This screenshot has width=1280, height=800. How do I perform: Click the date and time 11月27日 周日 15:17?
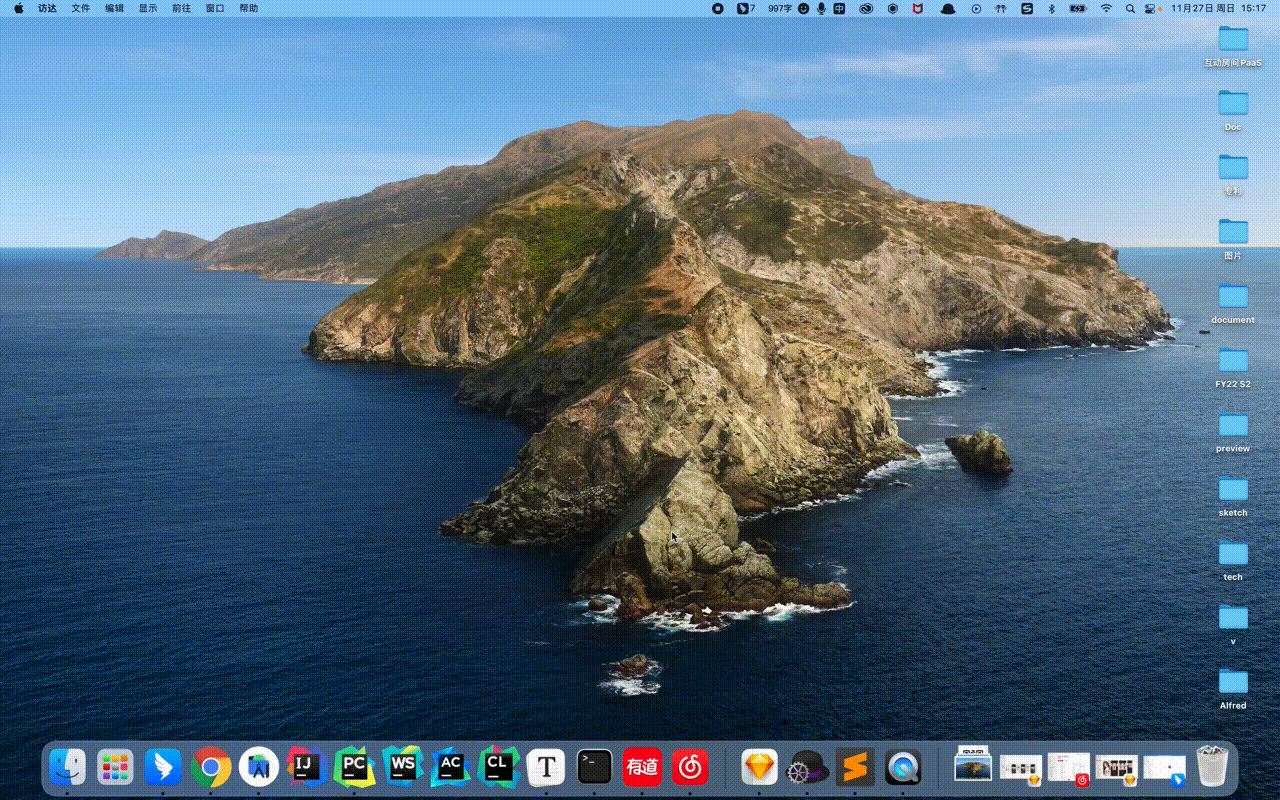pos(1218,8)
